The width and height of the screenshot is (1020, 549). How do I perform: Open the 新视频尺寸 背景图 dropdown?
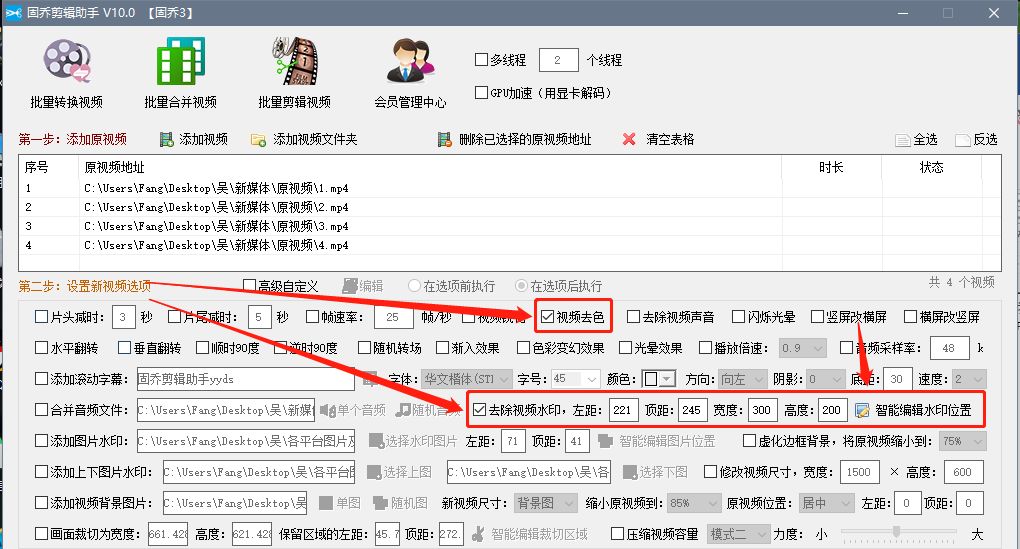546,503
